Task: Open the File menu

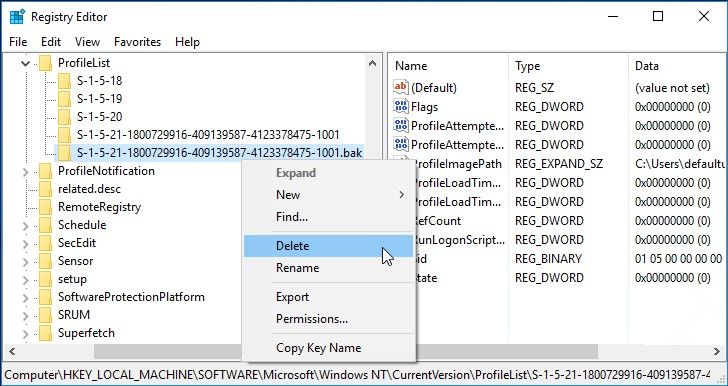Action: pos(18,42)
